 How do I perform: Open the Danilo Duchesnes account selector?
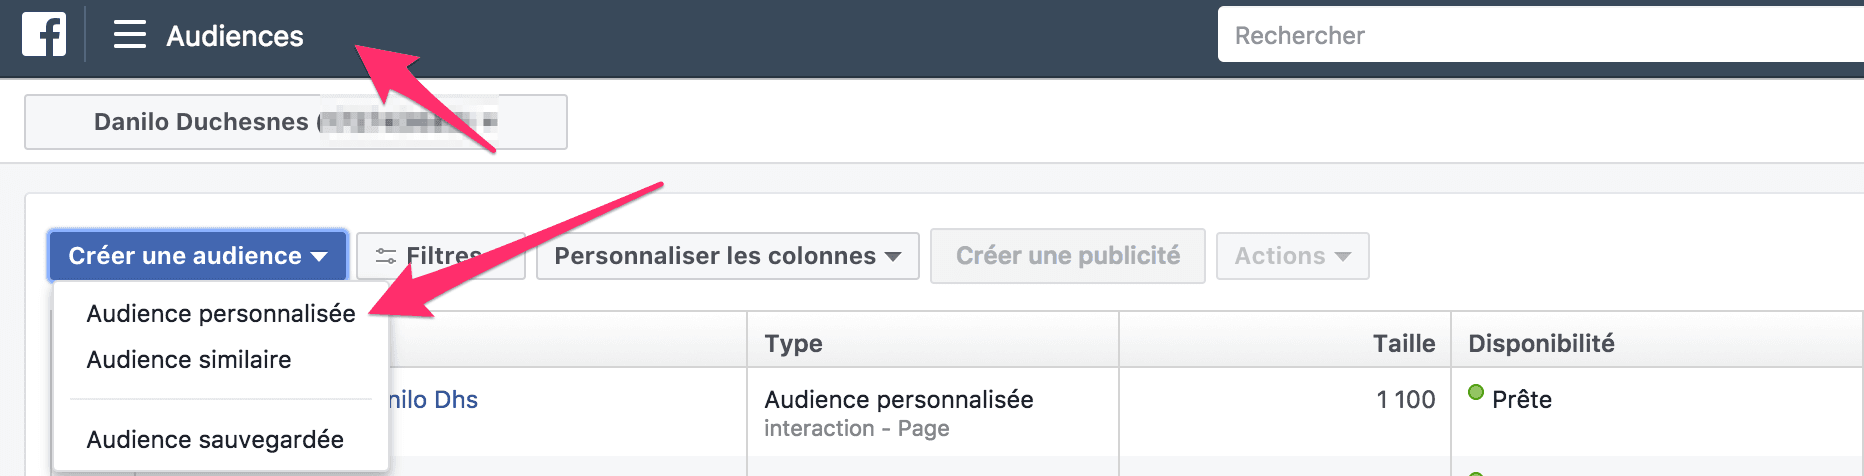[x=295, y=122]
